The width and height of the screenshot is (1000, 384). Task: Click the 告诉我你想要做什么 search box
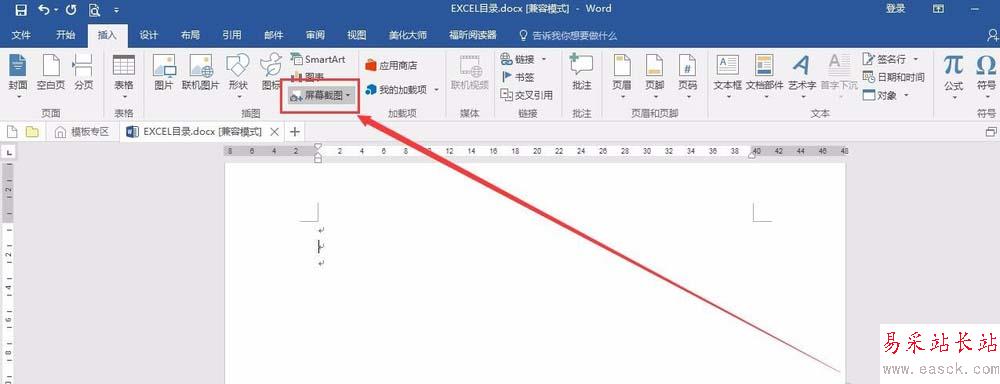(568, 36)
